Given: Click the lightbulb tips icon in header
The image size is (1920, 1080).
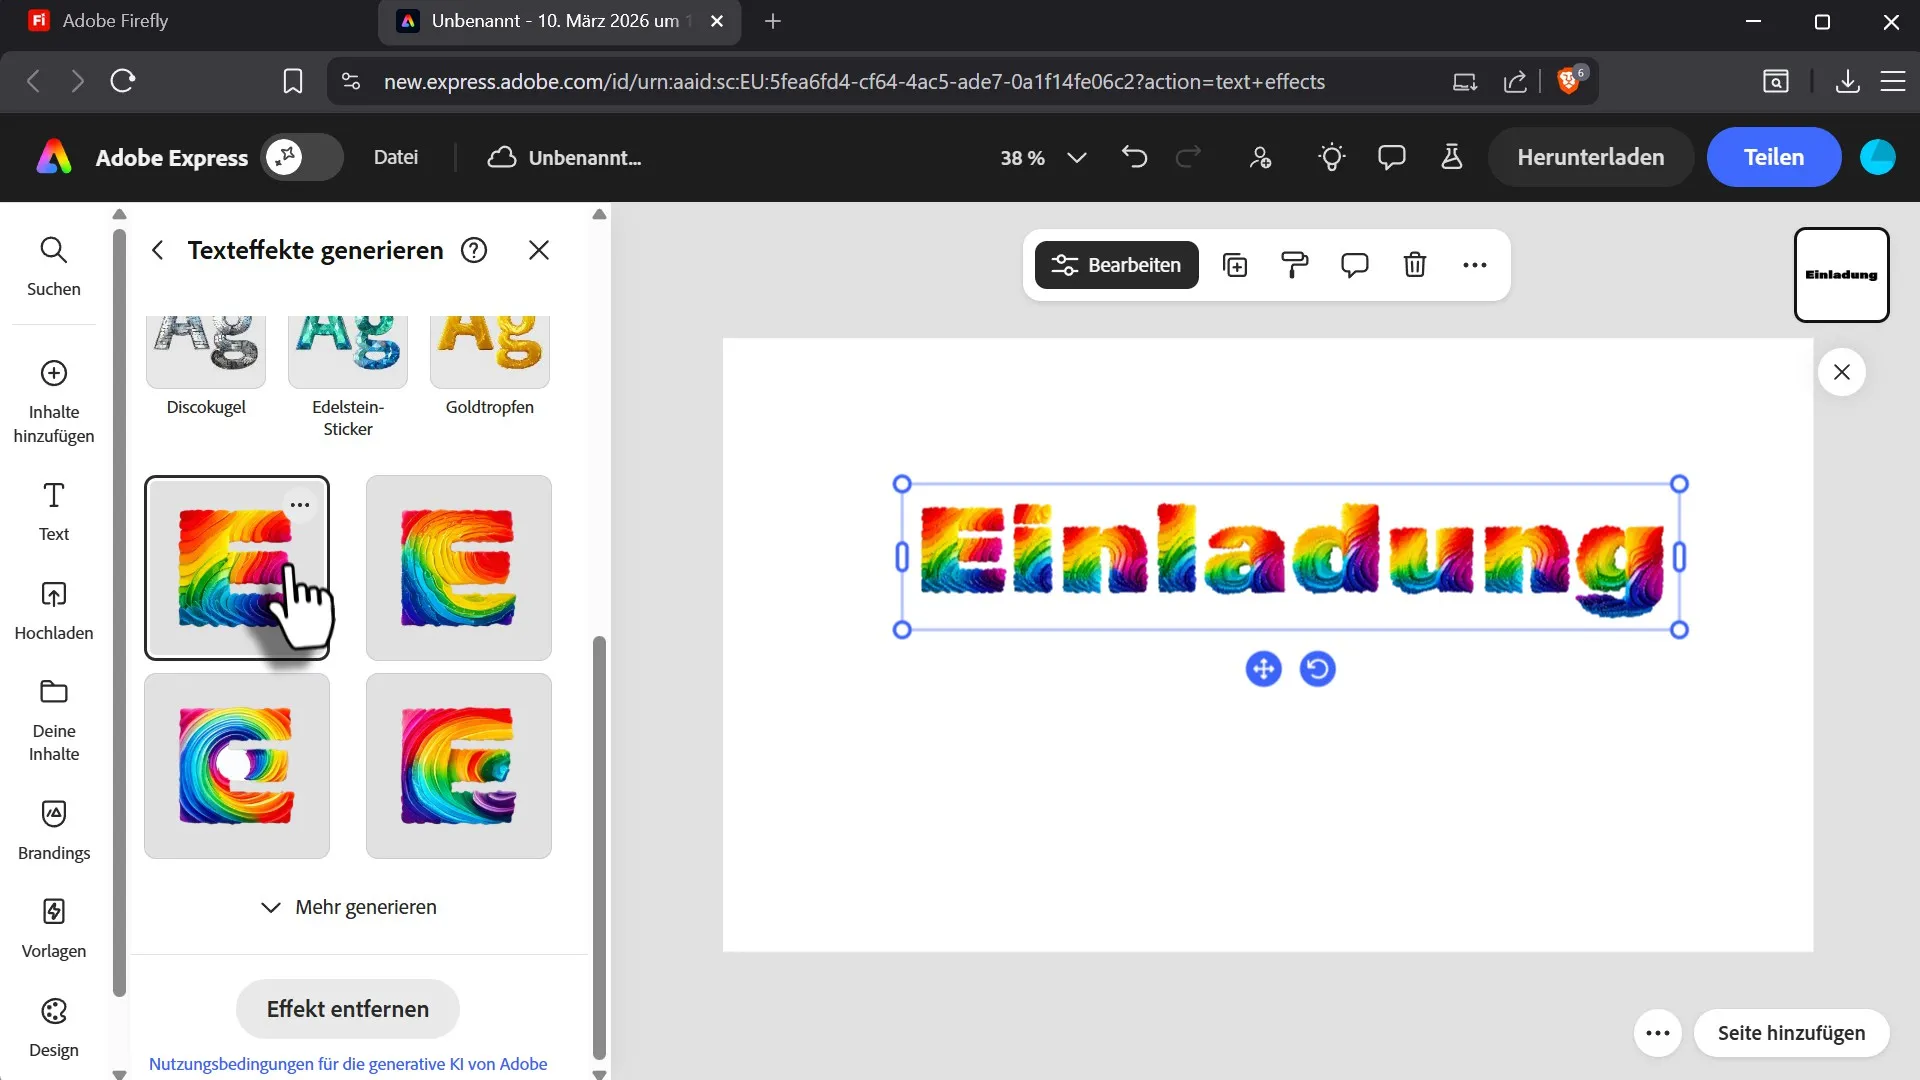Looking at the screenshot, I should (x=1331, y=157).
